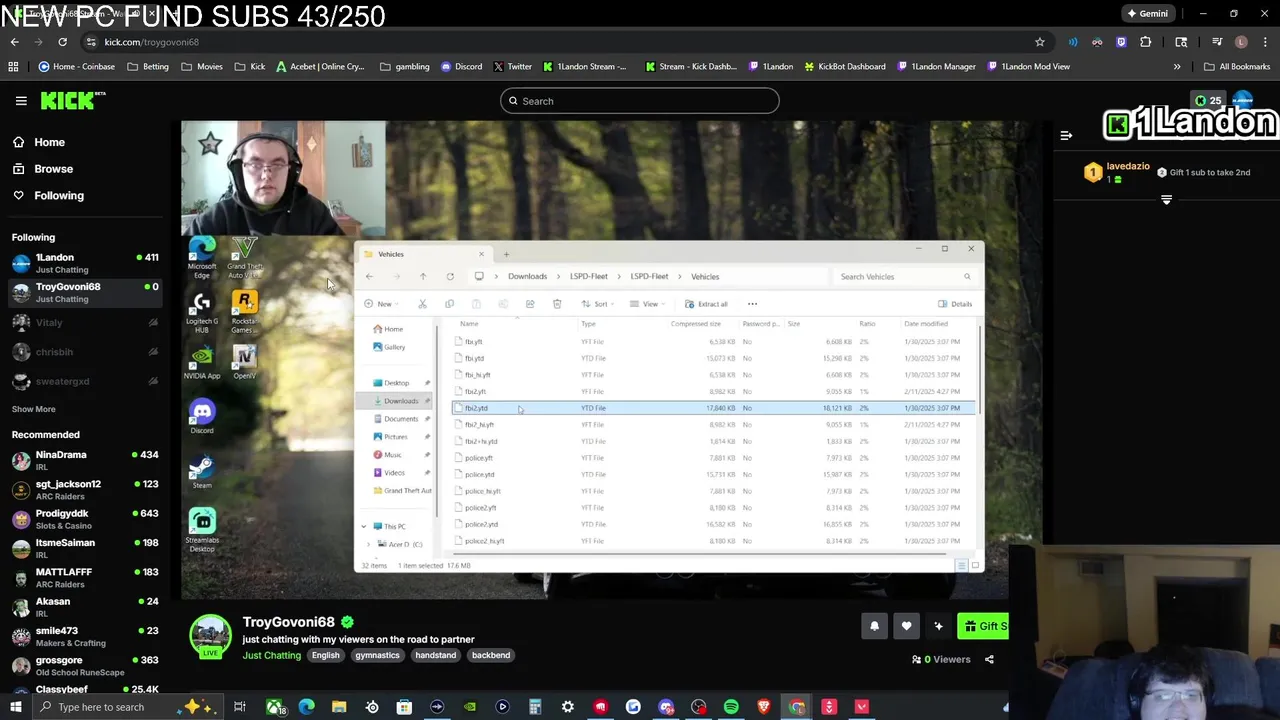Open 1Landon followed channel
Screen dimensions: 1280x720
(85, 263)
